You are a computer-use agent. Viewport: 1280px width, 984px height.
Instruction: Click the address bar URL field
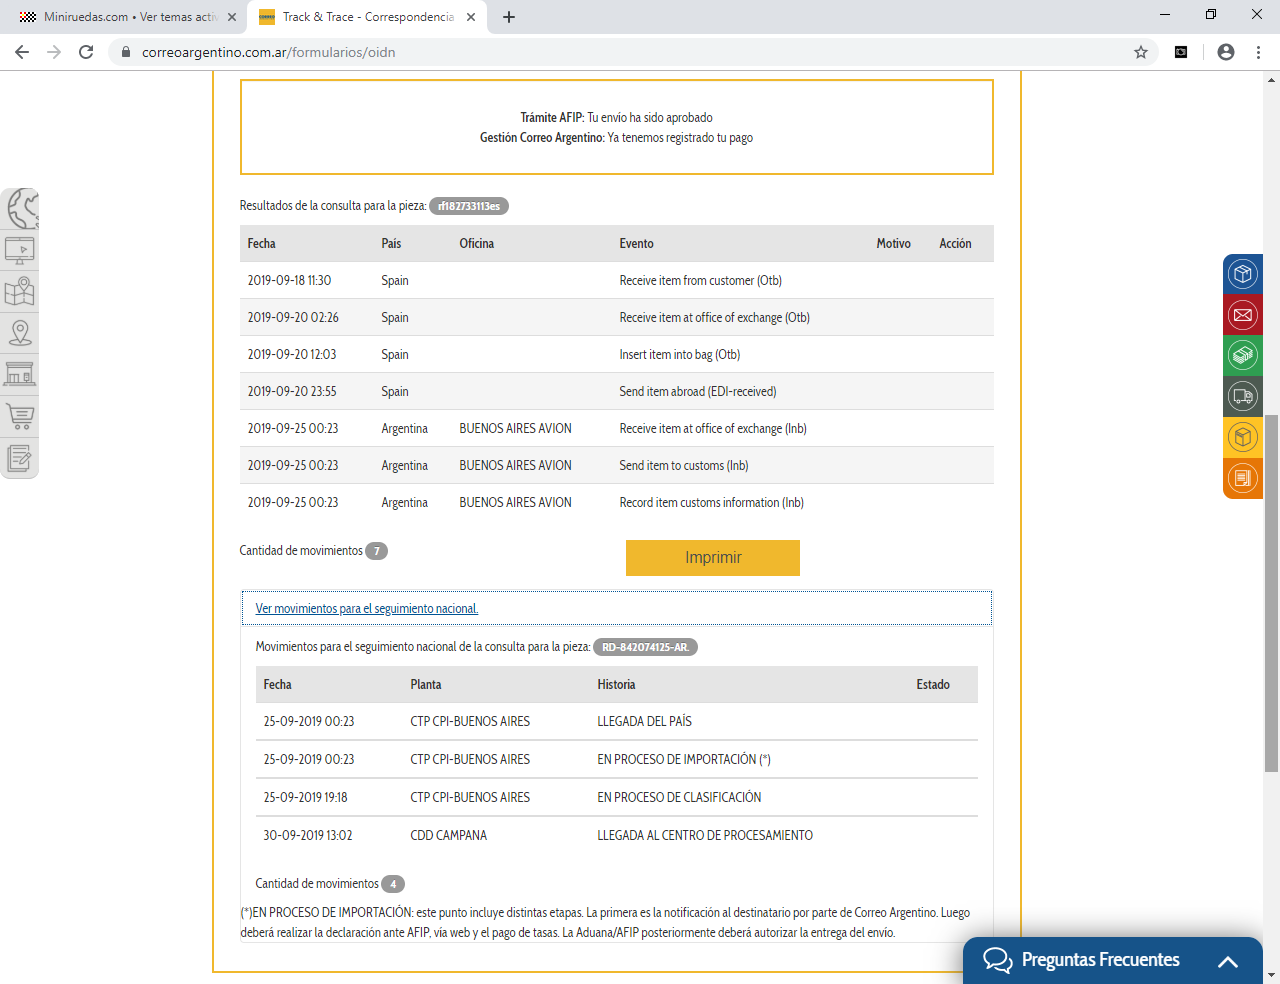pyautogui.click(x=600, y=52)
